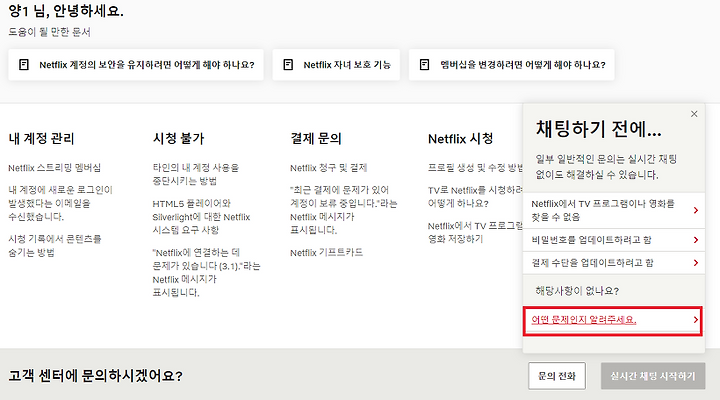Open HTML5 플레이어와 Silverlight system requirements link
This screenshot has height=400, width=720.
tap(201, 216)
